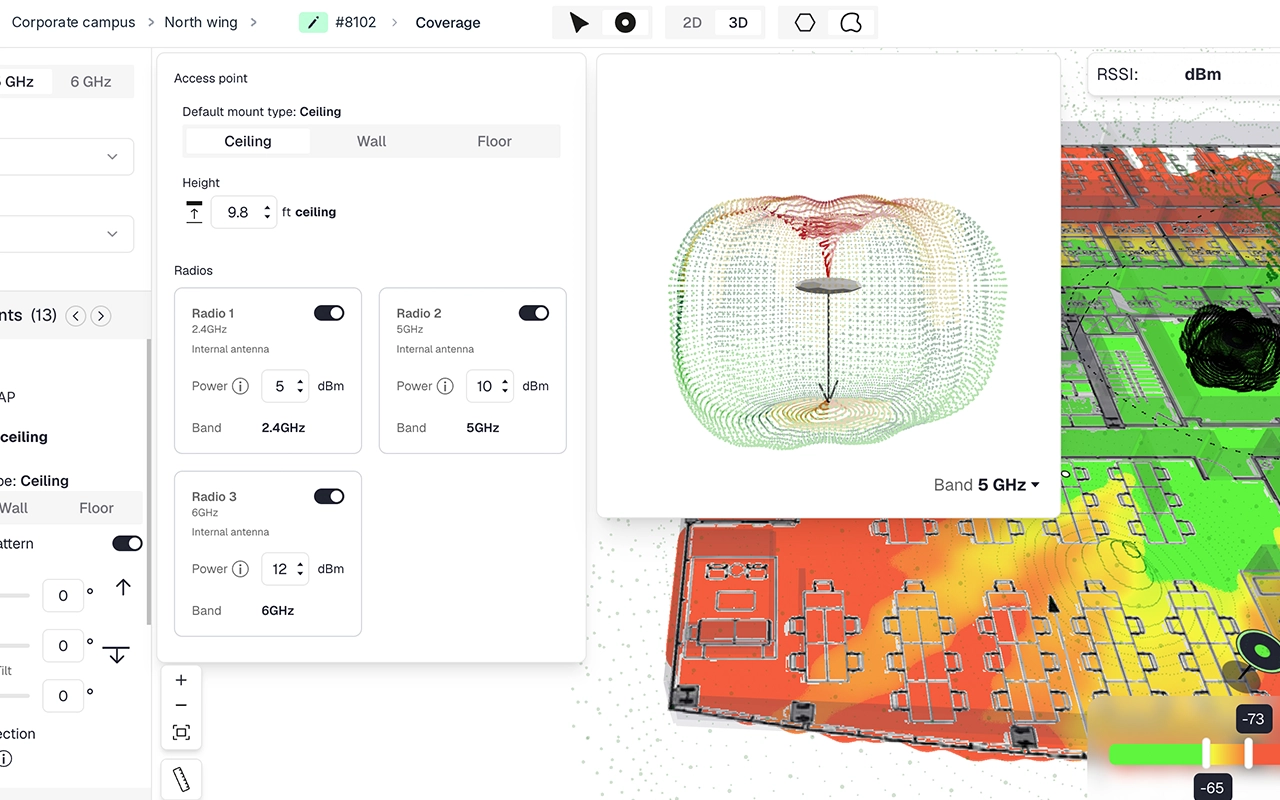Click the green pencil edit icon
The height and width of the screenshot is (800, 1280).
coord(313,22)
